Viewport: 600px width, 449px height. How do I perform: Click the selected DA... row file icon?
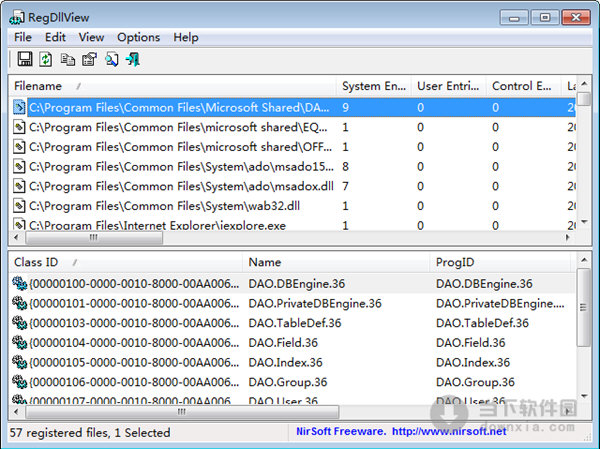click(19, 107)
